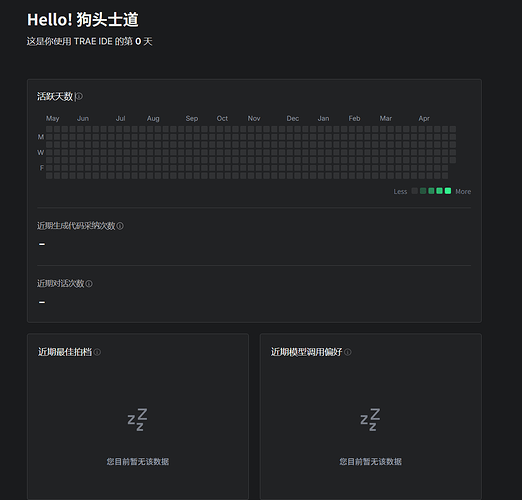
Task: Click info icon beside 近期对话次数
Action: (x=89, y=284)
